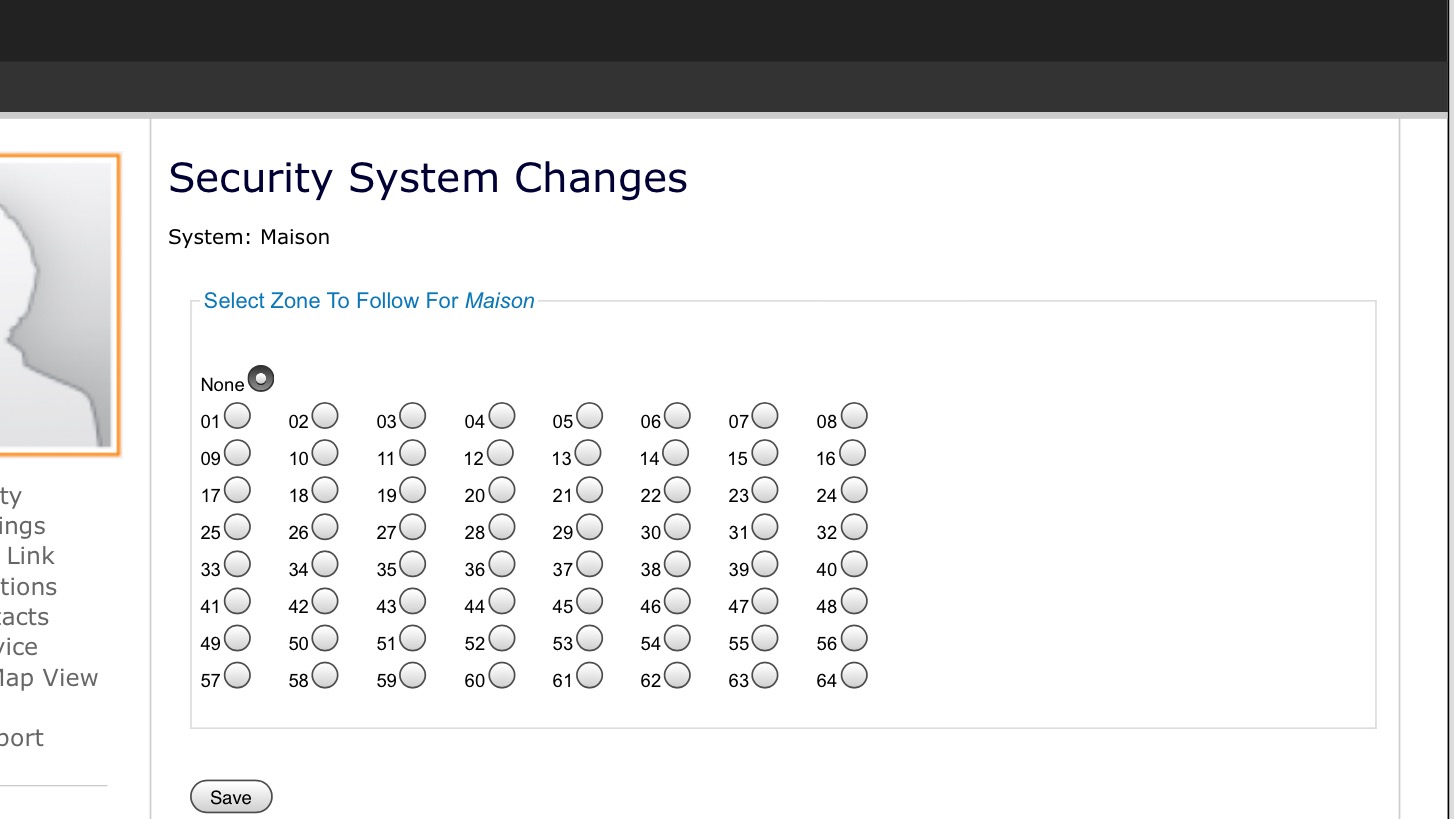This screenshot has width=1454, height=819.
Task: Select zone 01 radio button
Action: (237, 416)
